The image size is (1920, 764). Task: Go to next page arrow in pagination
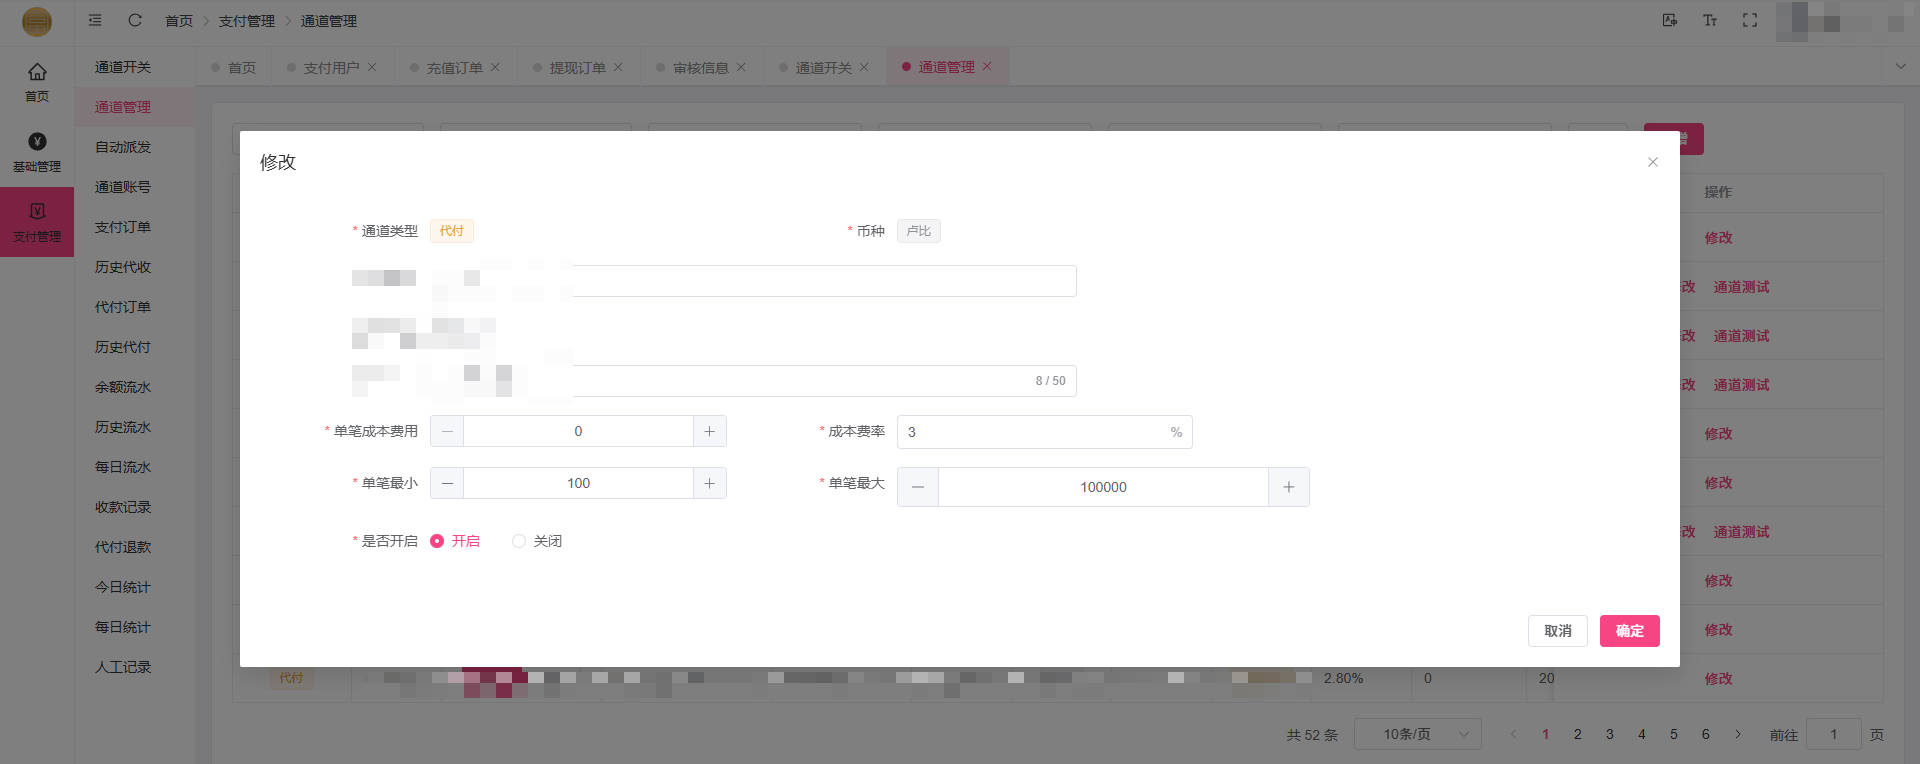click(x=1738, y=734)
